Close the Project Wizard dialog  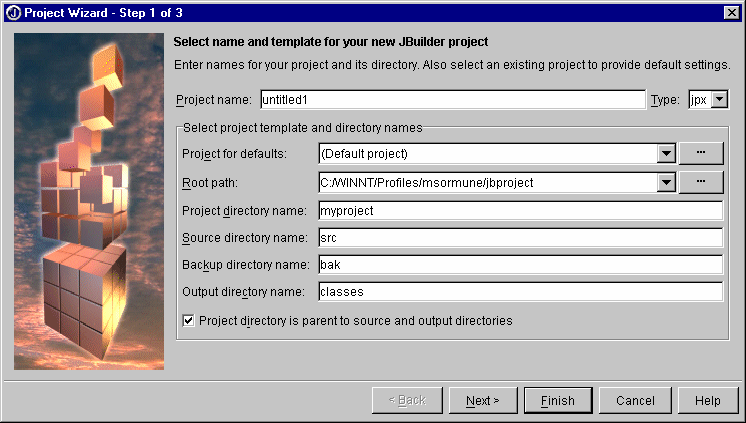(731, 13)
